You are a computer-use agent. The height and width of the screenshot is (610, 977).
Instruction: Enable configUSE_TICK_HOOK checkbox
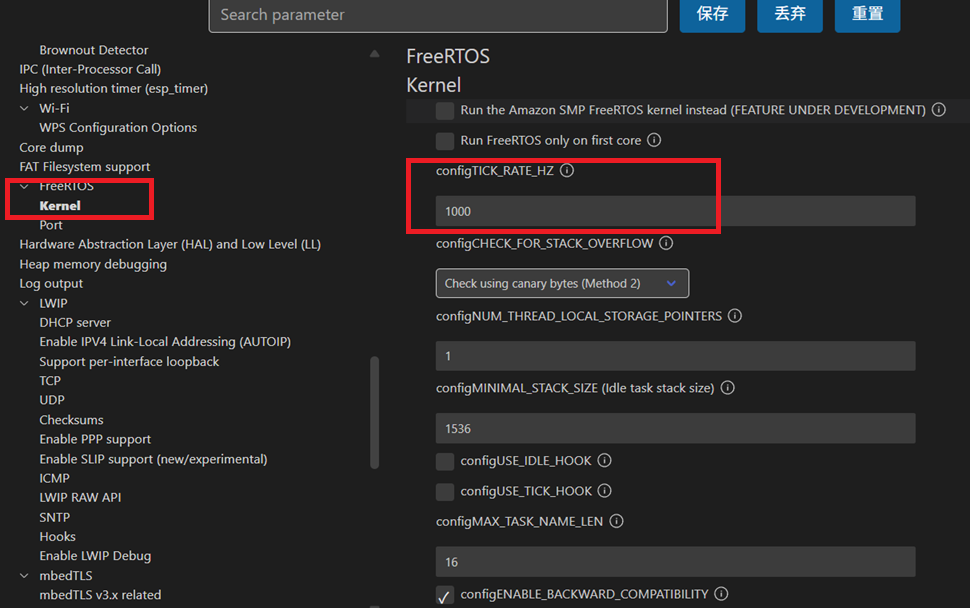click(445, 492)
